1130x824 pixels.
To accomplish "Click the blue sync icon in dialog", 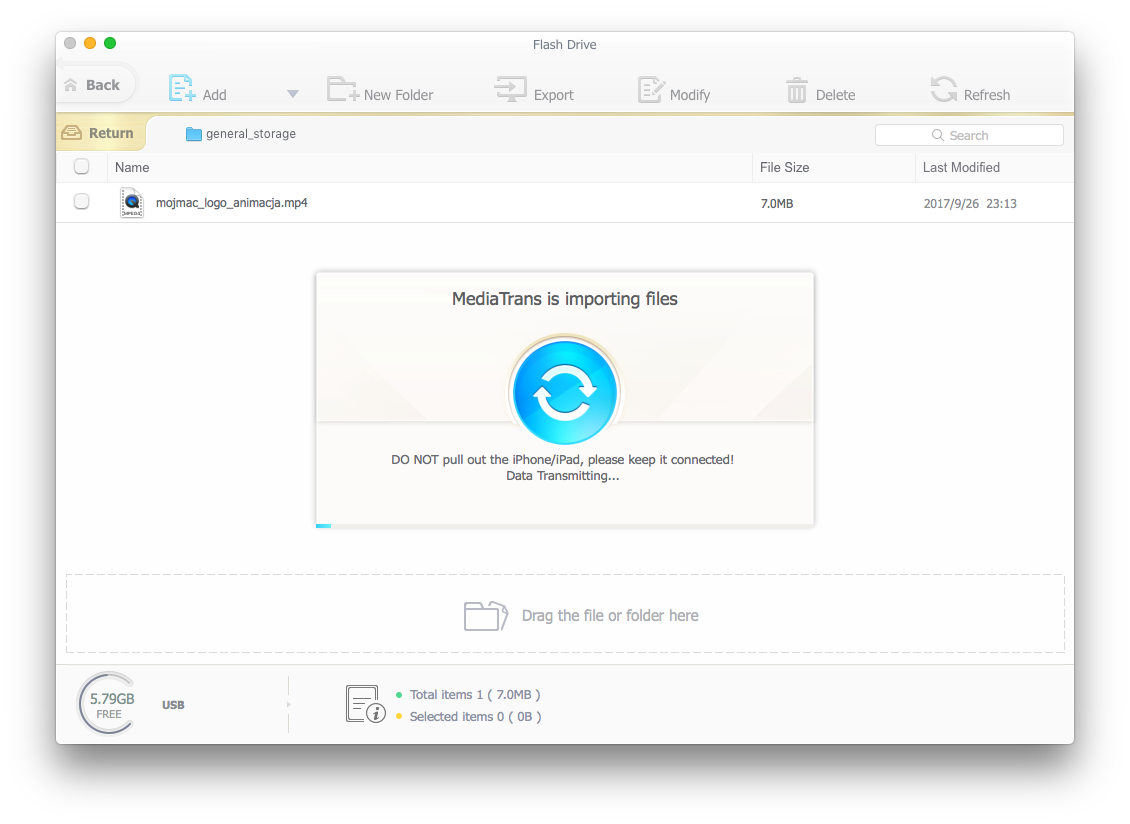I will tap(565, 393).
